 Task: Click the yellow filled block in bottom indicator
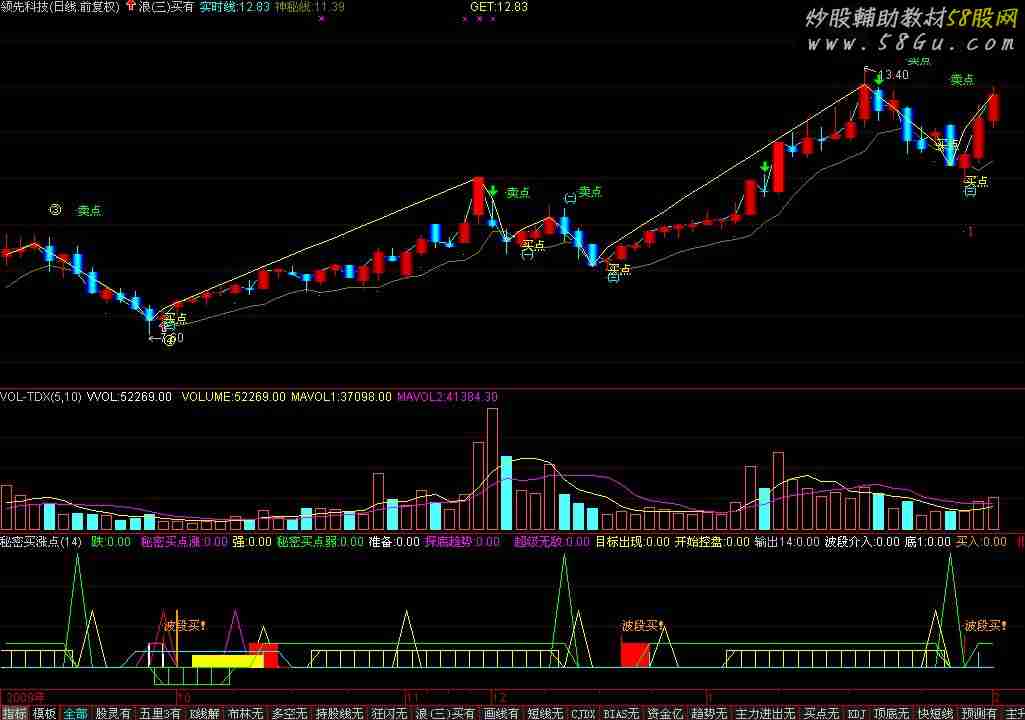tap(220, 661)
